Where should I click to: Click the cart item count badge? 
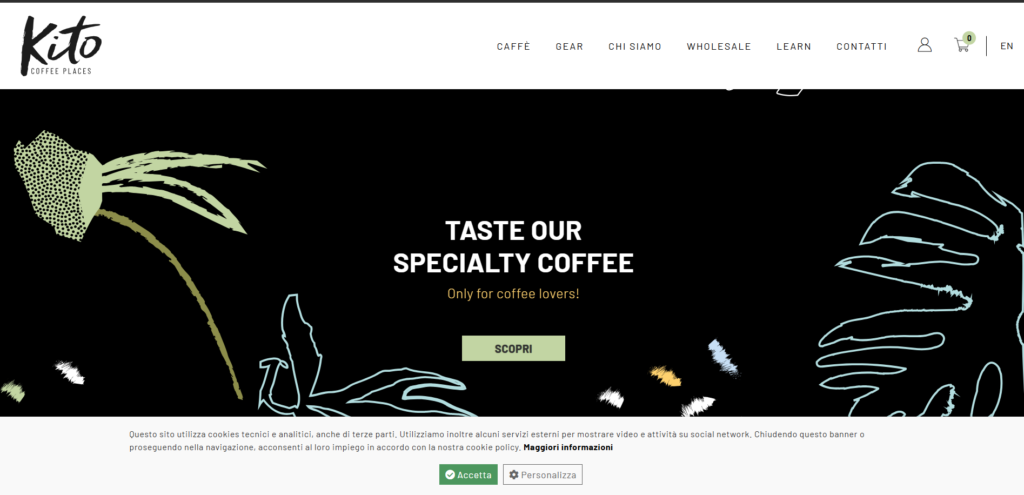[x=969, y=38]
